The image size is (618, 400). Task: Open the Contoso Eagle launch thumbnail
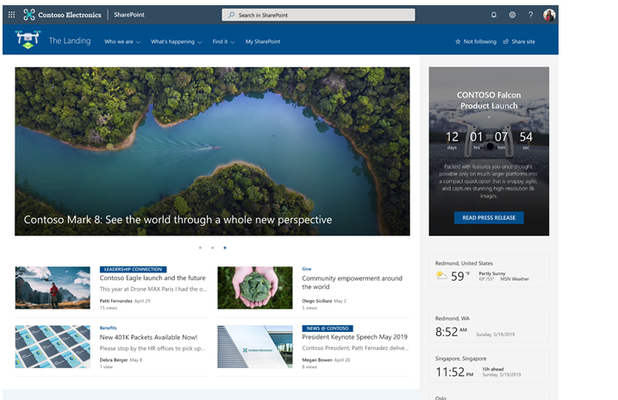(52, 288)
